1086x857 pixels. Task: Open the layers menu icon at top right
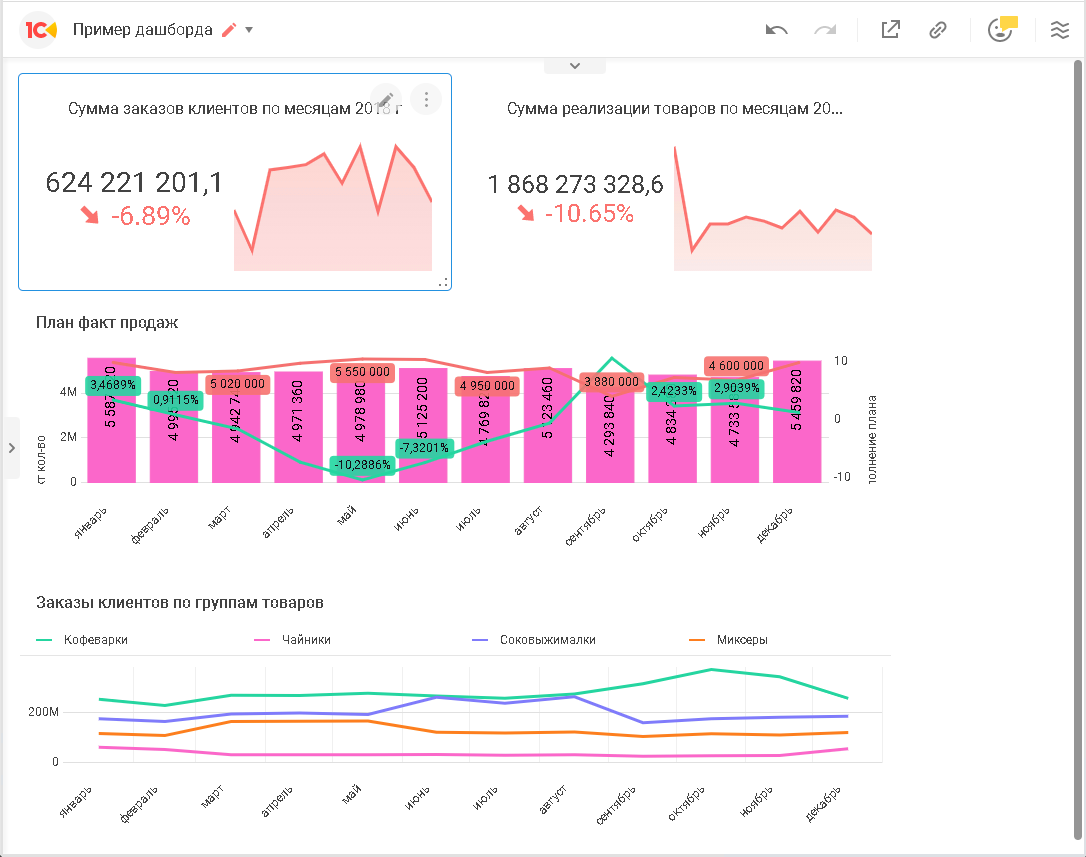1059,30
